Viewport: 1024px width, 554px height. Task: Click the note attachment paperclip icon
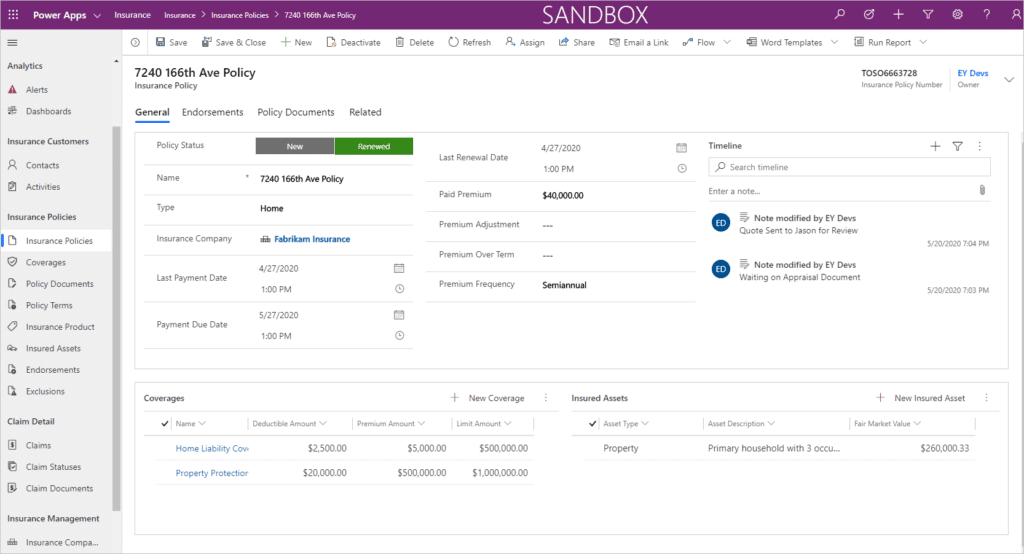982,190
